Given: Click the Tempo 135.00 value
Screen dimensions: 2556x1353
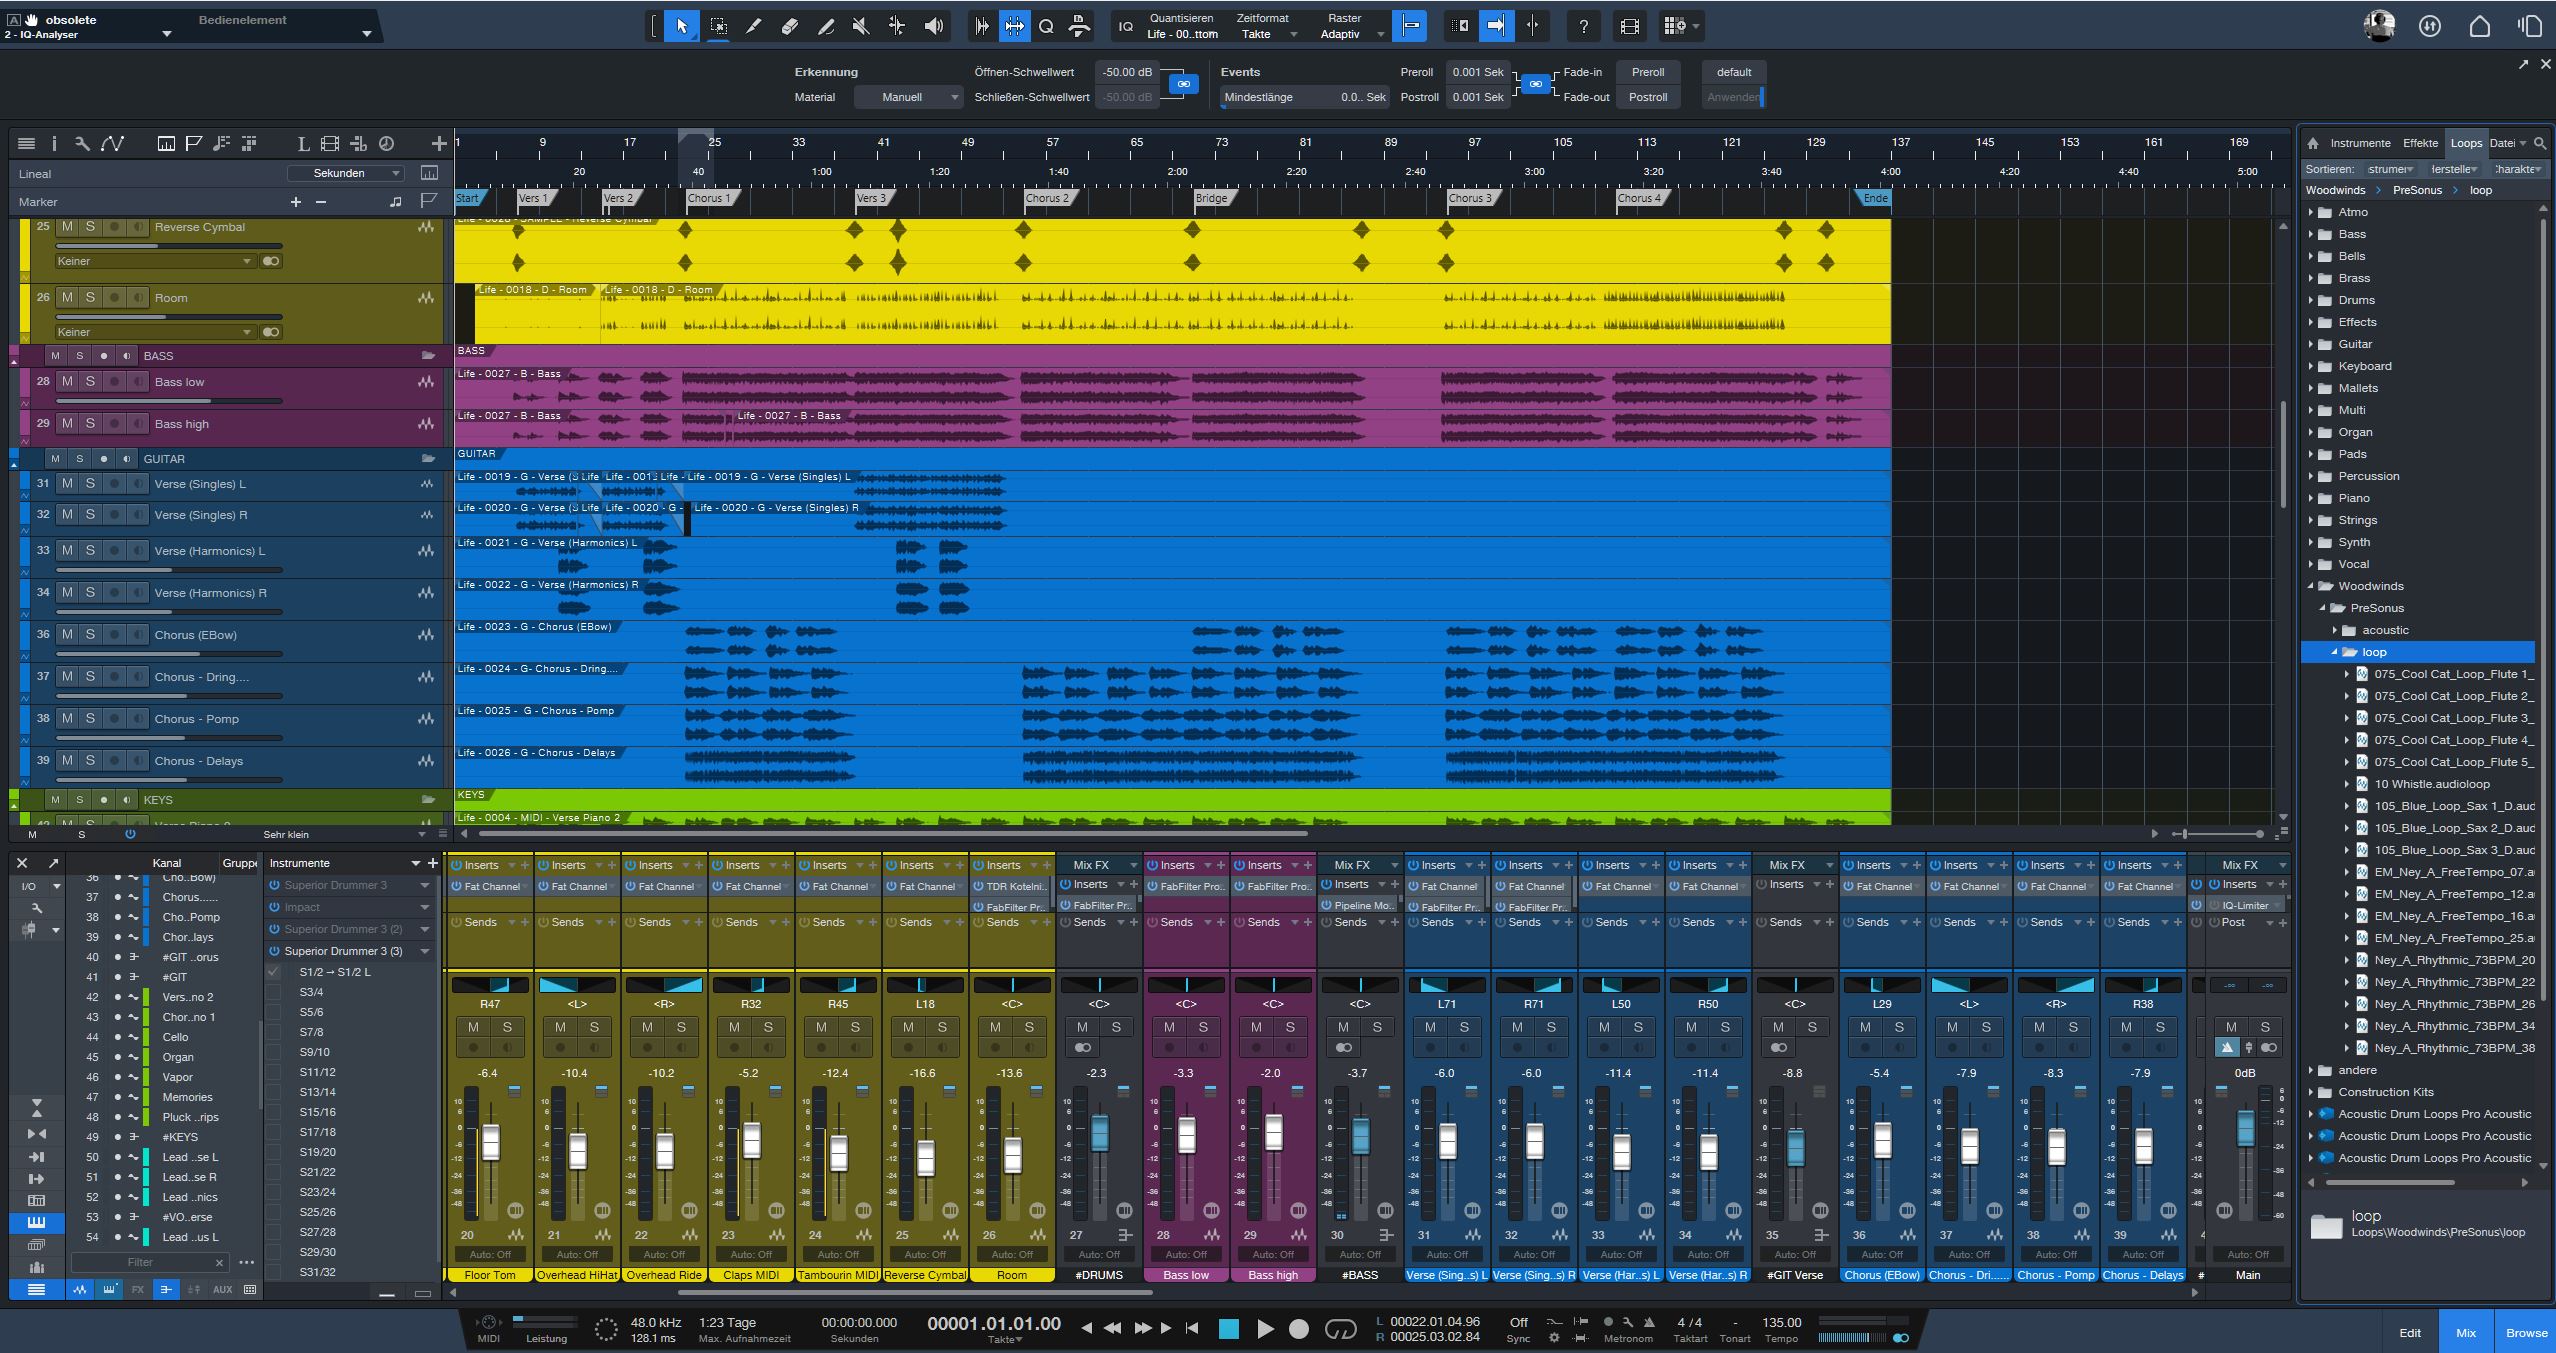Looking at the screenshot, I should [x=1782, y=1322].
